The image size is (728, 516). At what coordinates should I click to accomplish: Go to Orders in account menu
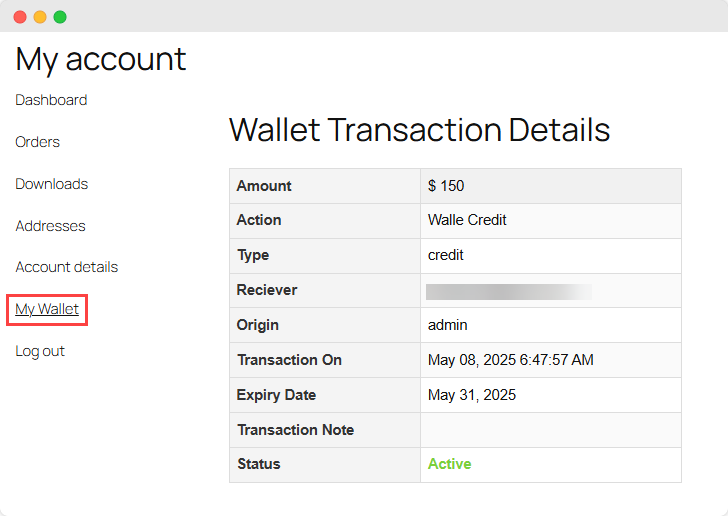coord(38,142)
